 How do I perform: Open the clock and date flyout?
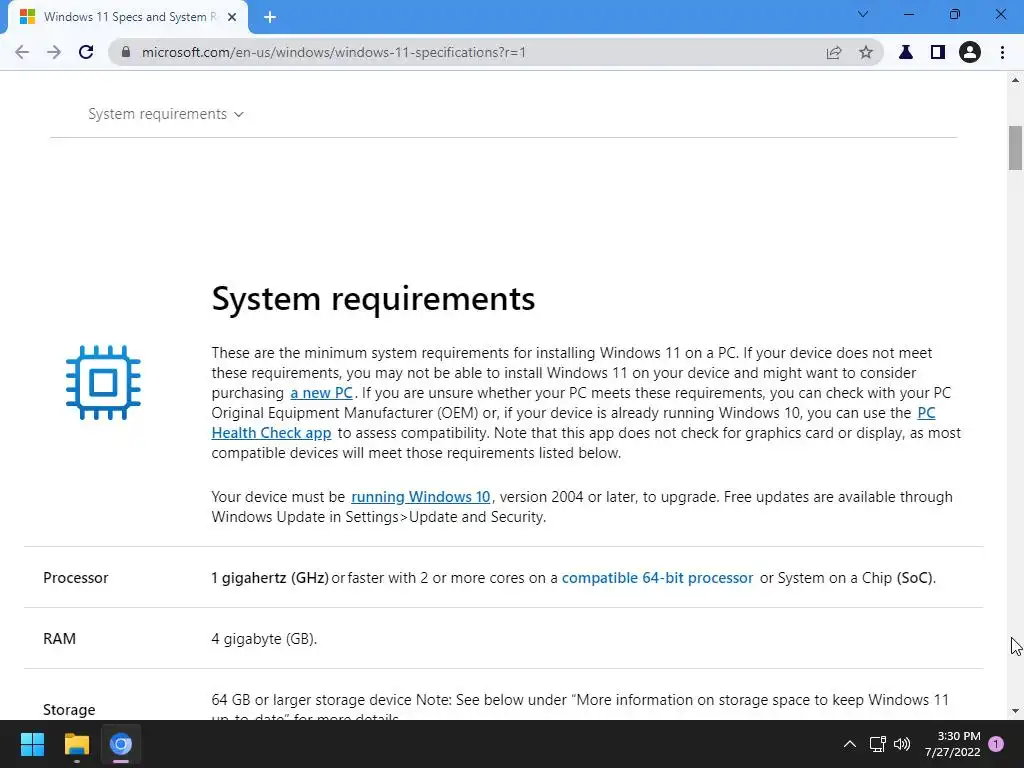(953, 744)
